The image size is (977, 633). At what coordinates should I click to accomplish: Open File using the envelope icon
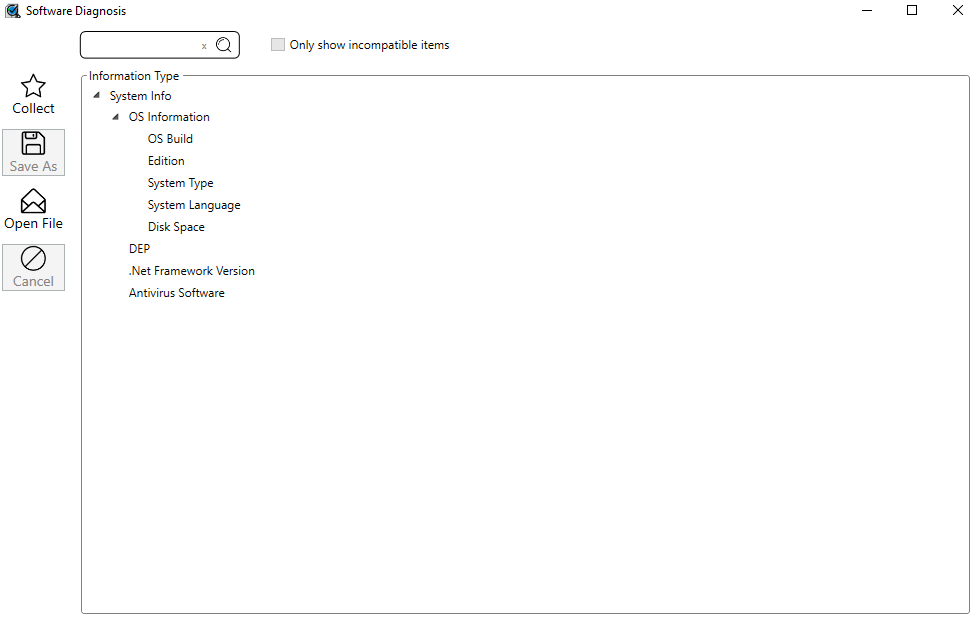click(33, 201)
